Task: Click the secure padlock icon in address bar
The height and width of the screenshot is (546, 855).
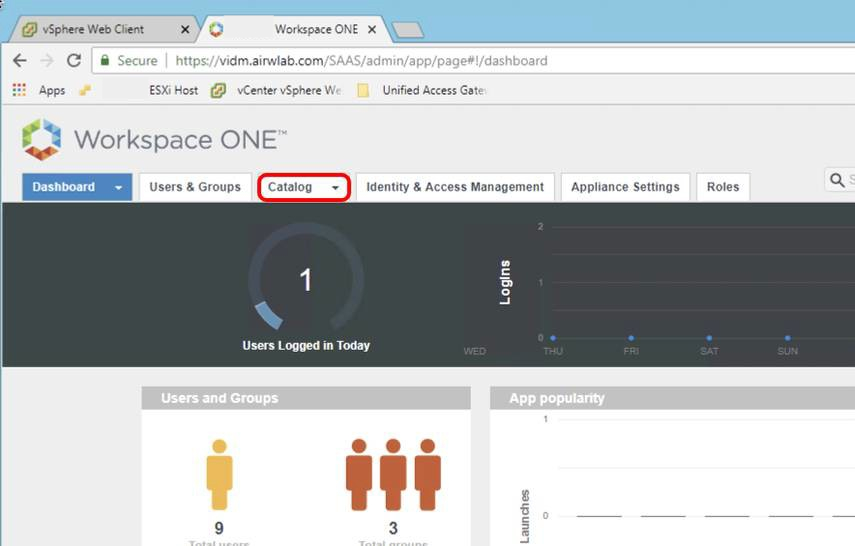Action: 105,61
